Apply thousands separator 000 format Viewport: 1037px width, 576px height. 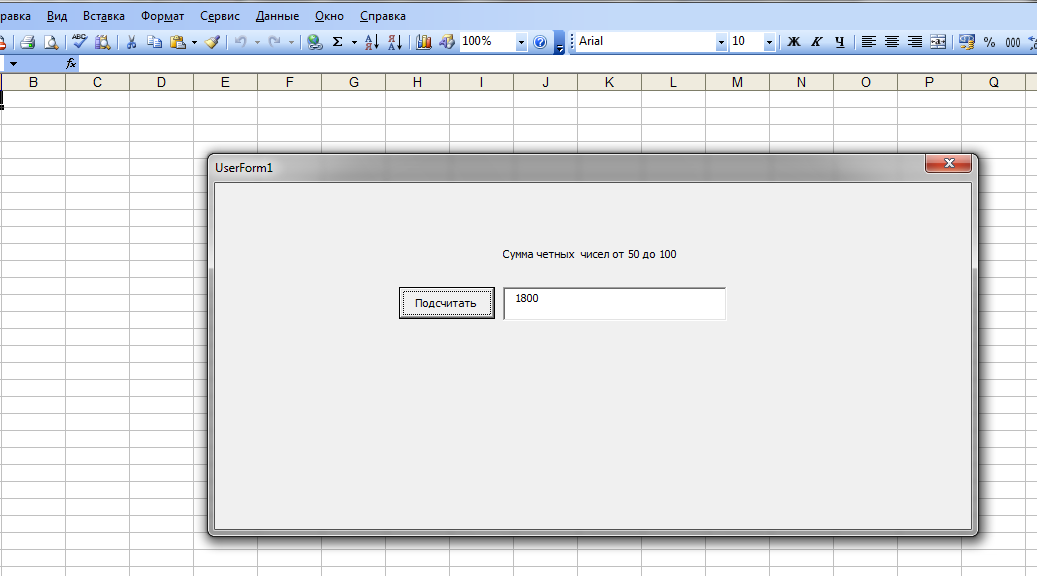[1013, 42]
